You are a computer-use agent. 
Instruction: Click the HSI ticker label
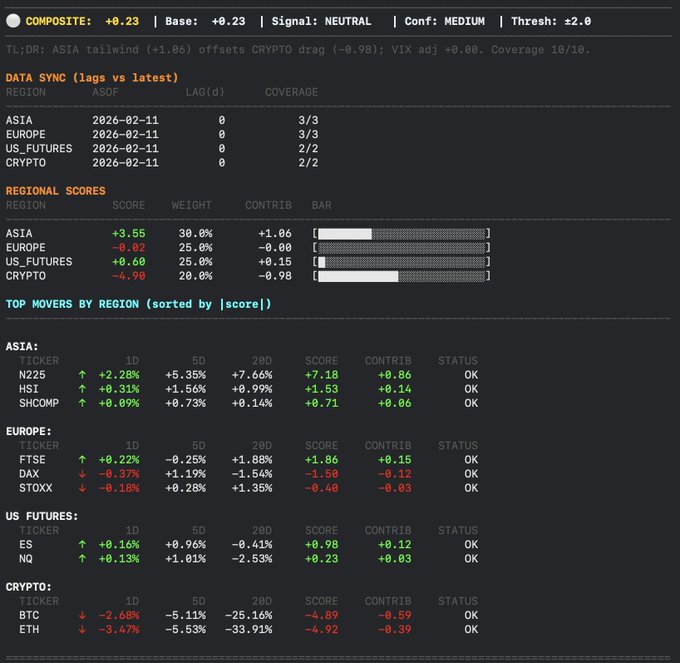pos(28,389)
